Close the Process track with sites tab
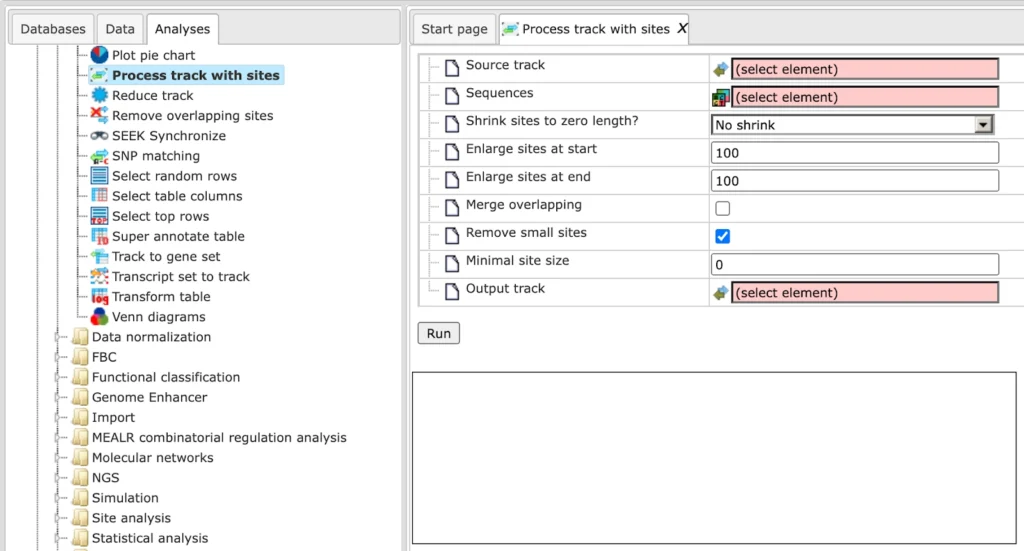The height and width of the screenshot is (551, 1024). 682,29
